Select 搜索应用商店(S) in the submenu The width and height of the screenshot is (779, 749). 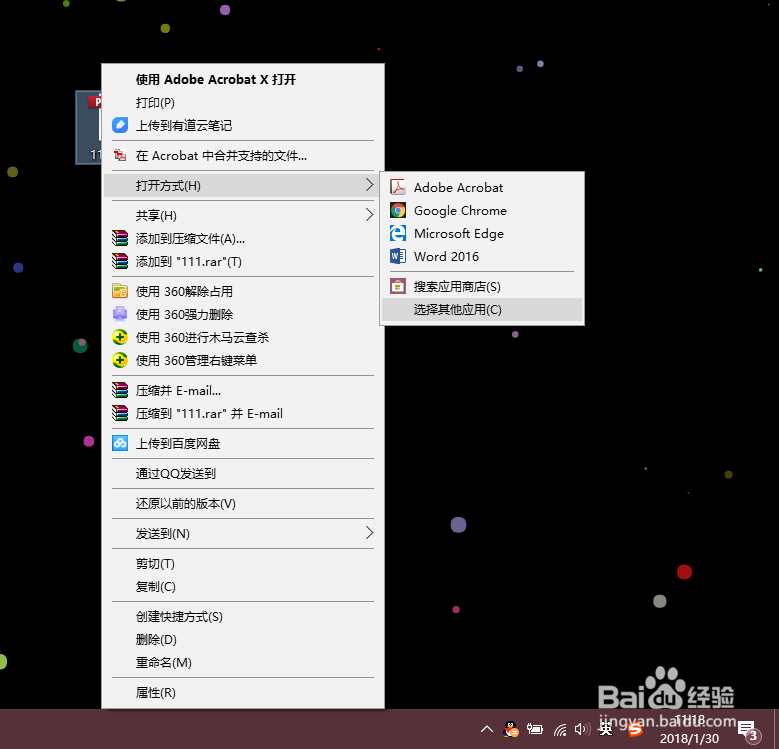482,287
